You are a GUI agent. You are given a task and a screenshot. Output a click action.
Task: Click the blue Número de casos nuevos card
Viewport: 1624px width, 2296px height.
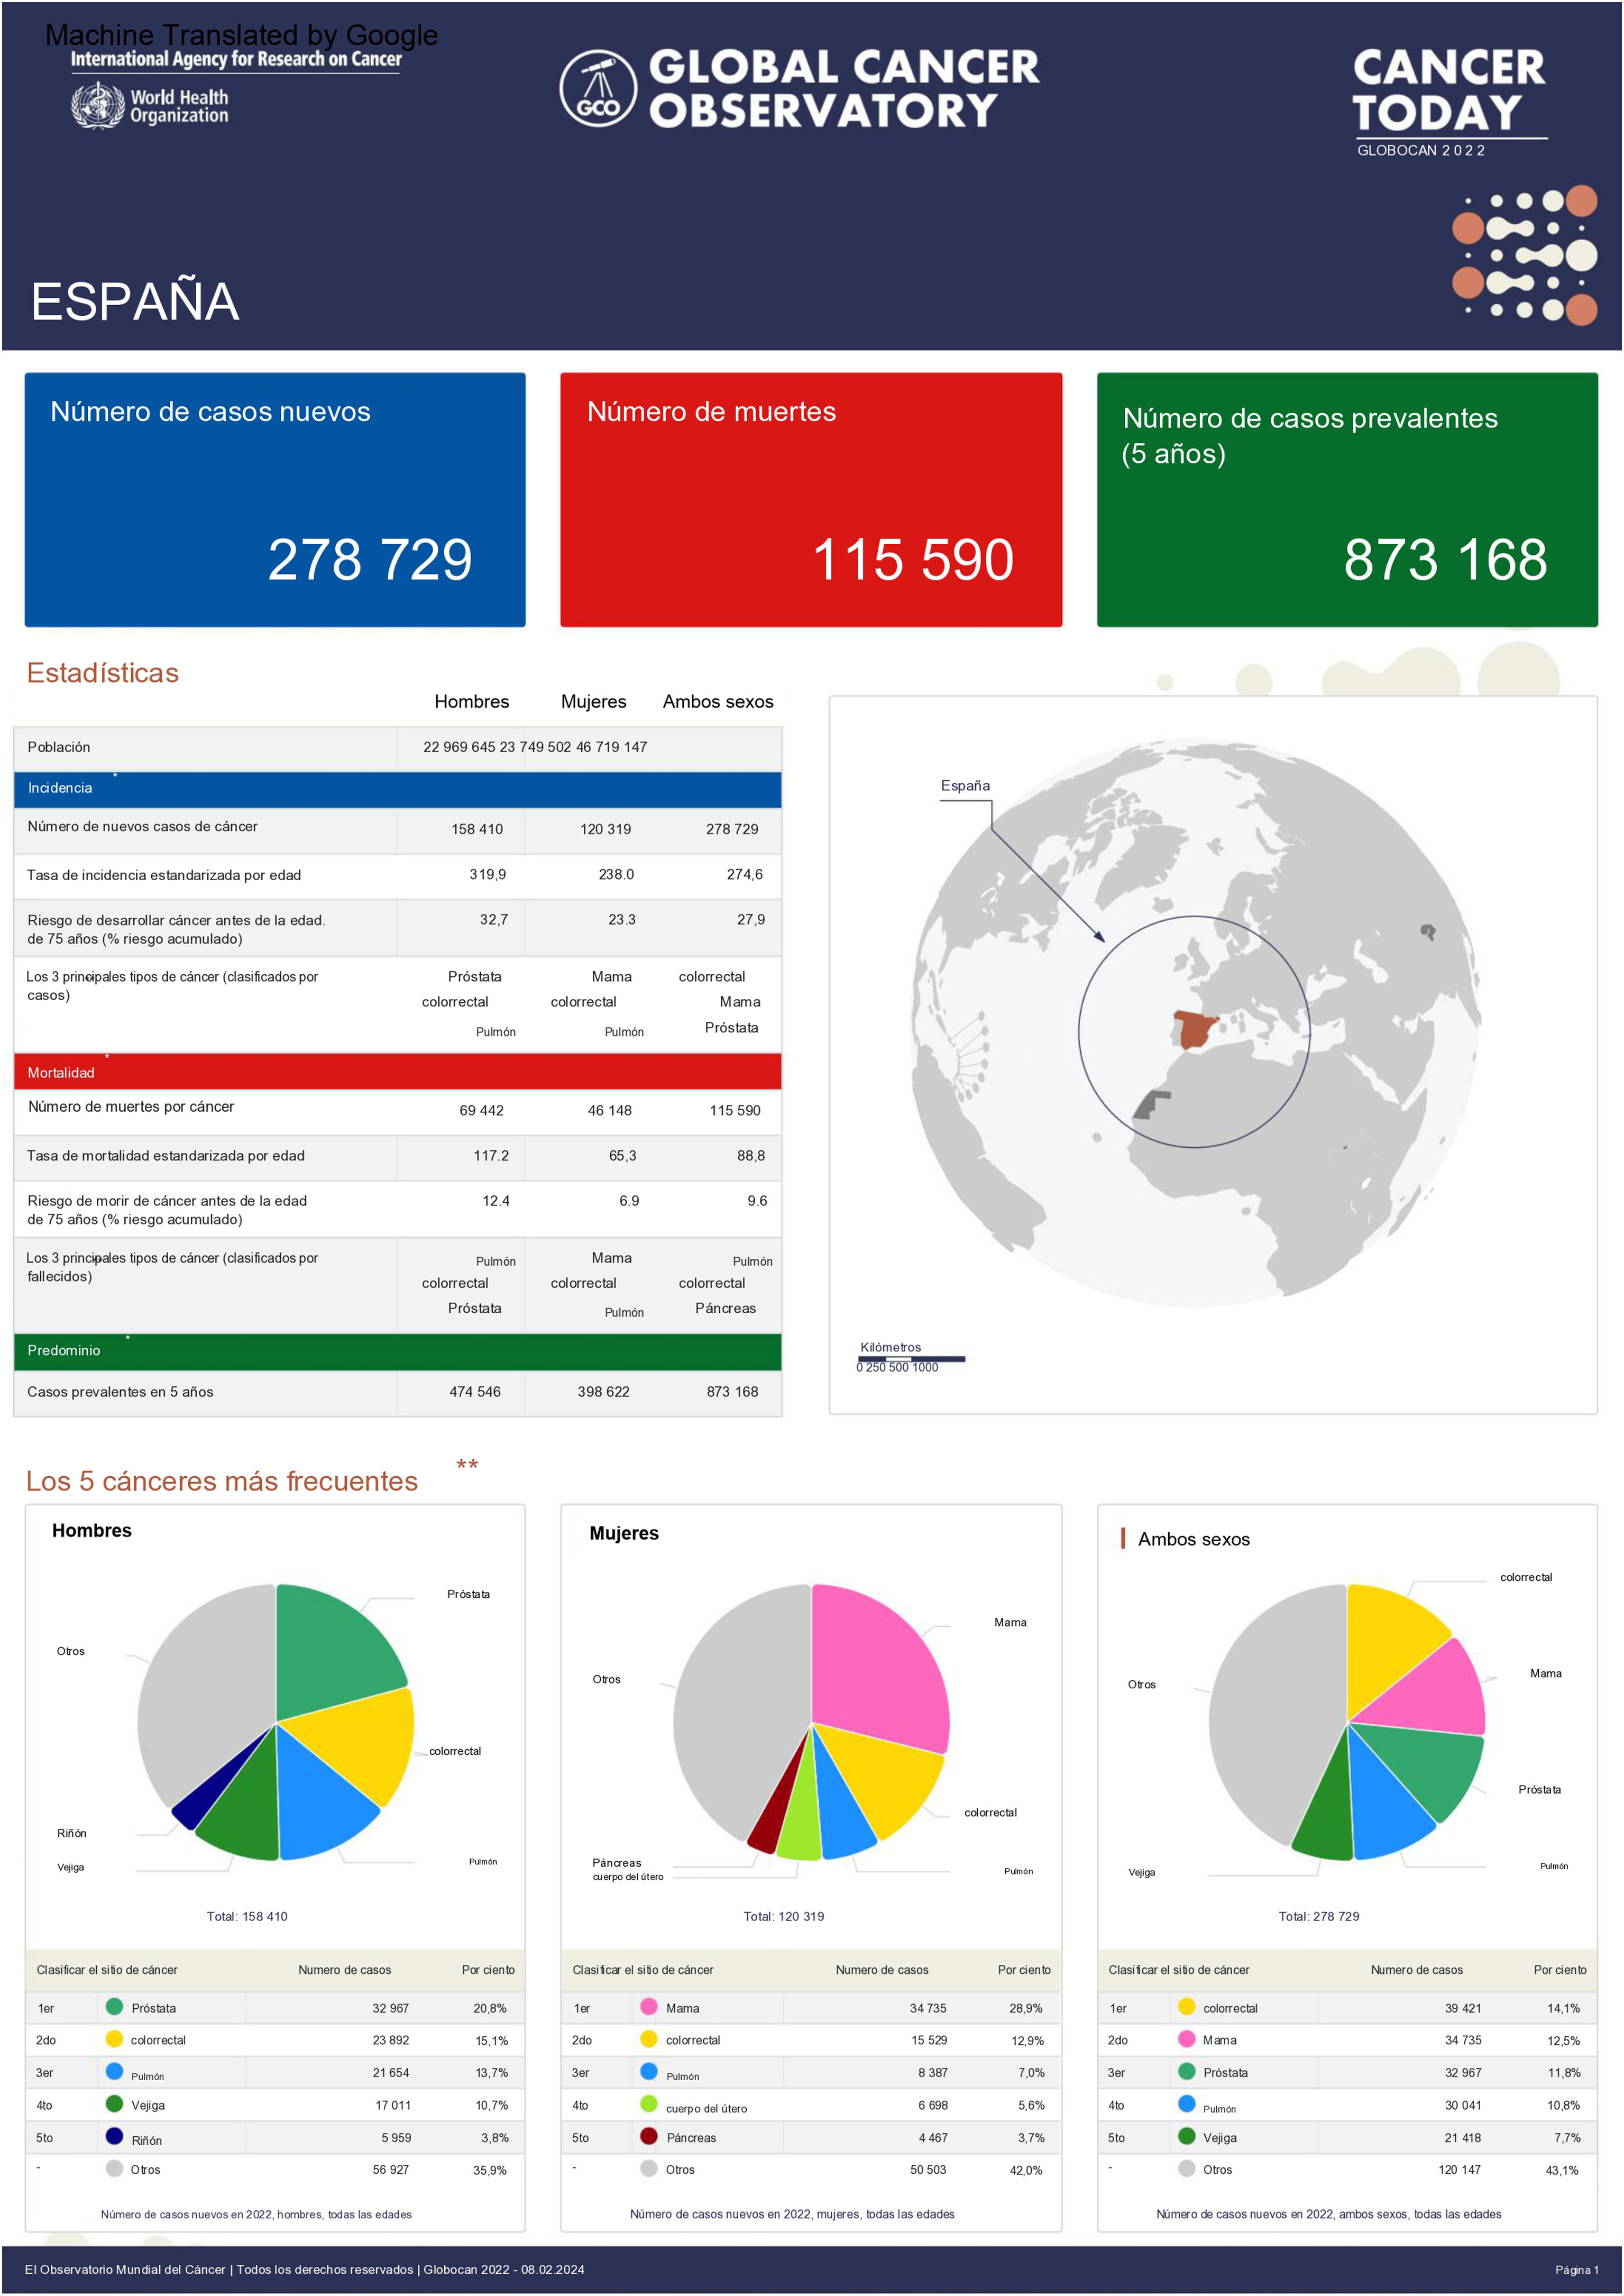coord(275,499)
